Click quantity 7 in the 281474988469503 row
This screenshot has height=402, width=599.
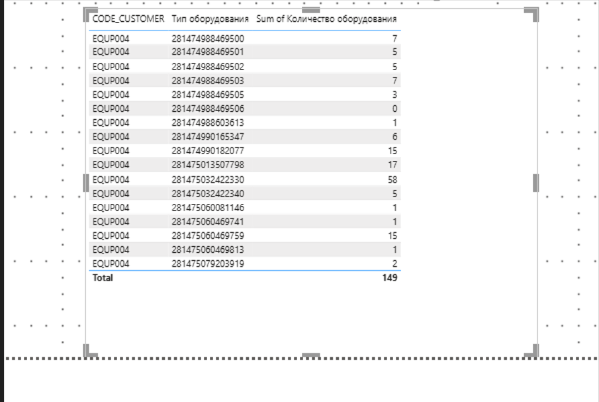coord(395,81)
